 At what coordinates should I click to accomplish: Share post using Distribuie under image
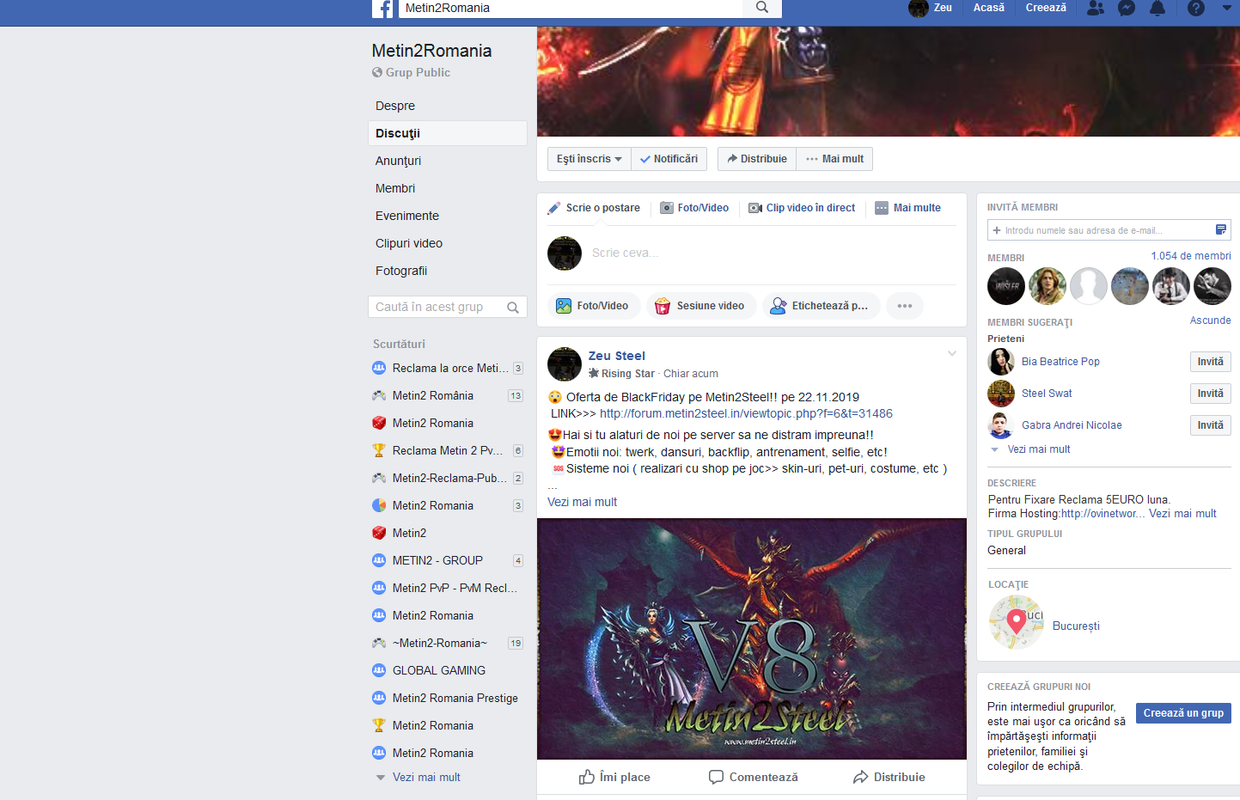[x=889, y=777]
